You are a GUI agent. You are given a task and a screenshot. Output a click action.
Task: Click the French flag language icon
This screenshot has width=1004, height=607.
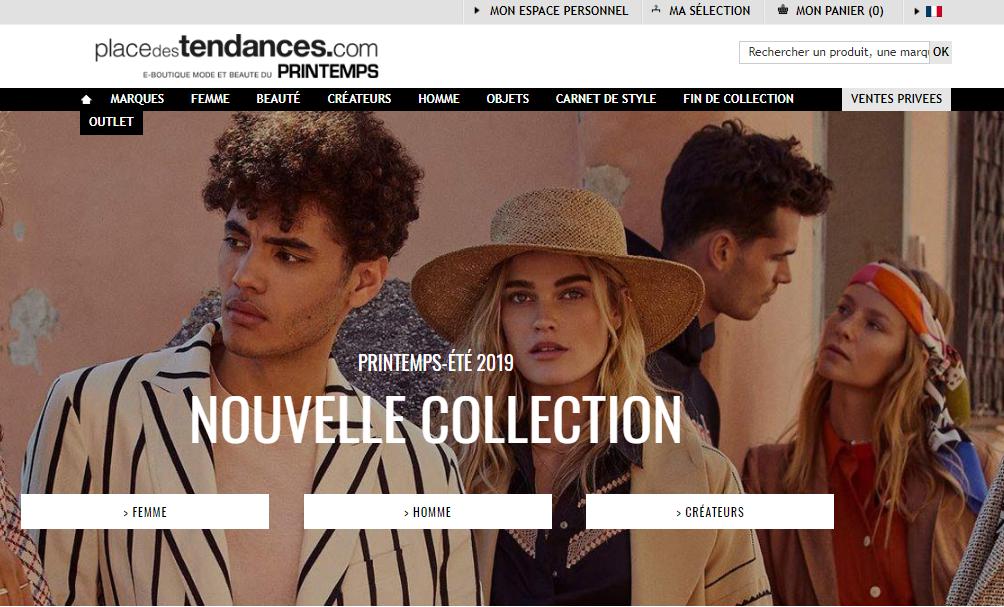[x=934, y=12]
